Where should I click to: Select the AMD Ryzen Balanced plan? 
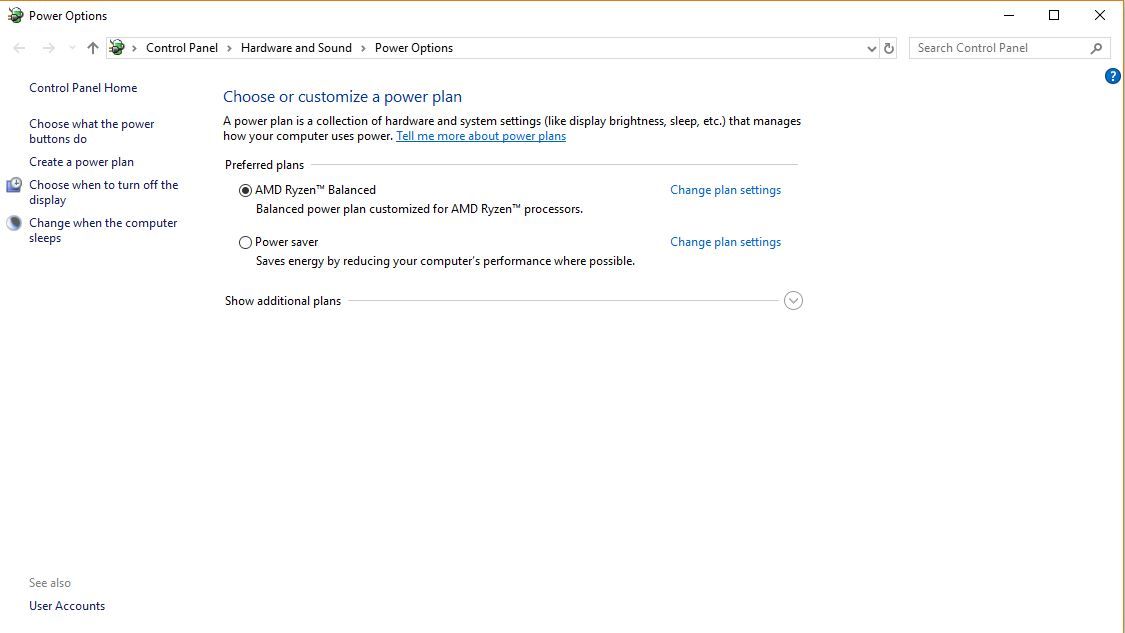click(x=246, y=190)
